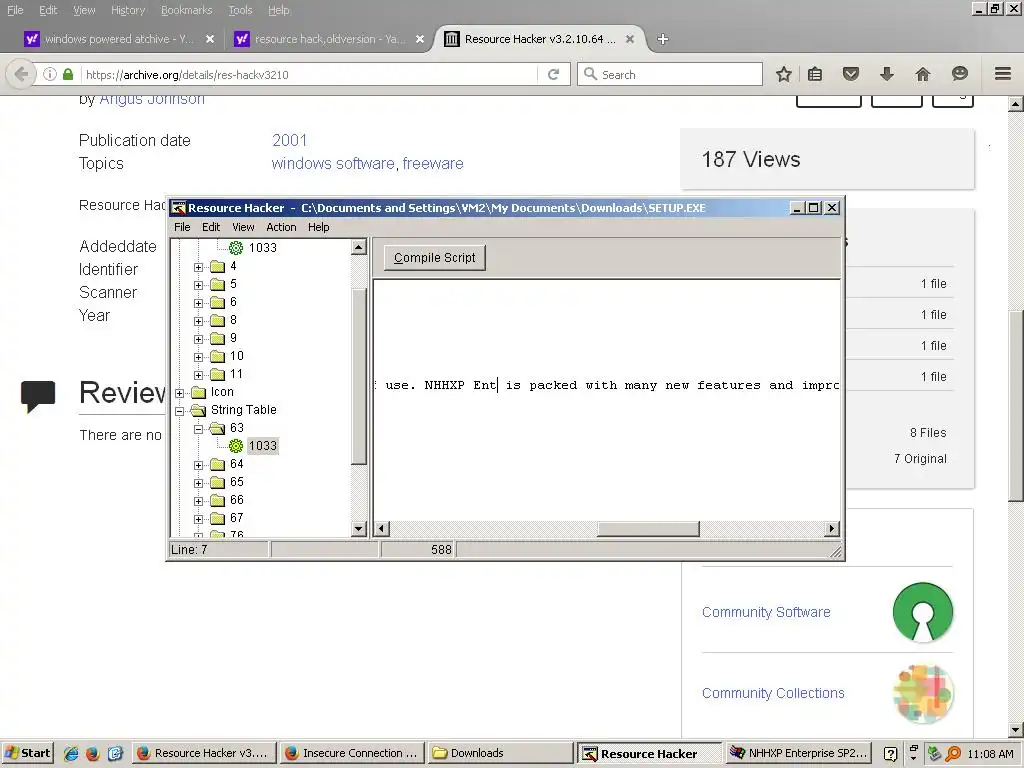This screenshot has width=1024, height=768.
Task: Open Resource Hacker Action menu
Action: point(281,227)
